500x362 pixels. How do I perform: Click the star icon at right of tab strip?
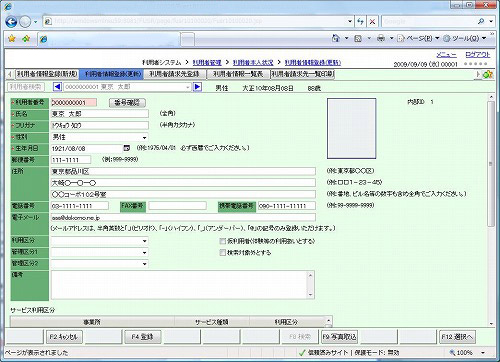click(x=488, y=74)
